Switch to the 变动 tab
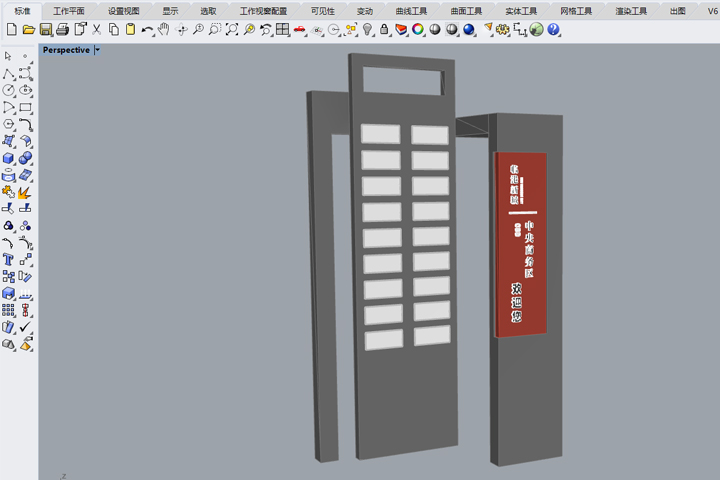720x480 pixels. pyautogui.click(x=365, y=11)
